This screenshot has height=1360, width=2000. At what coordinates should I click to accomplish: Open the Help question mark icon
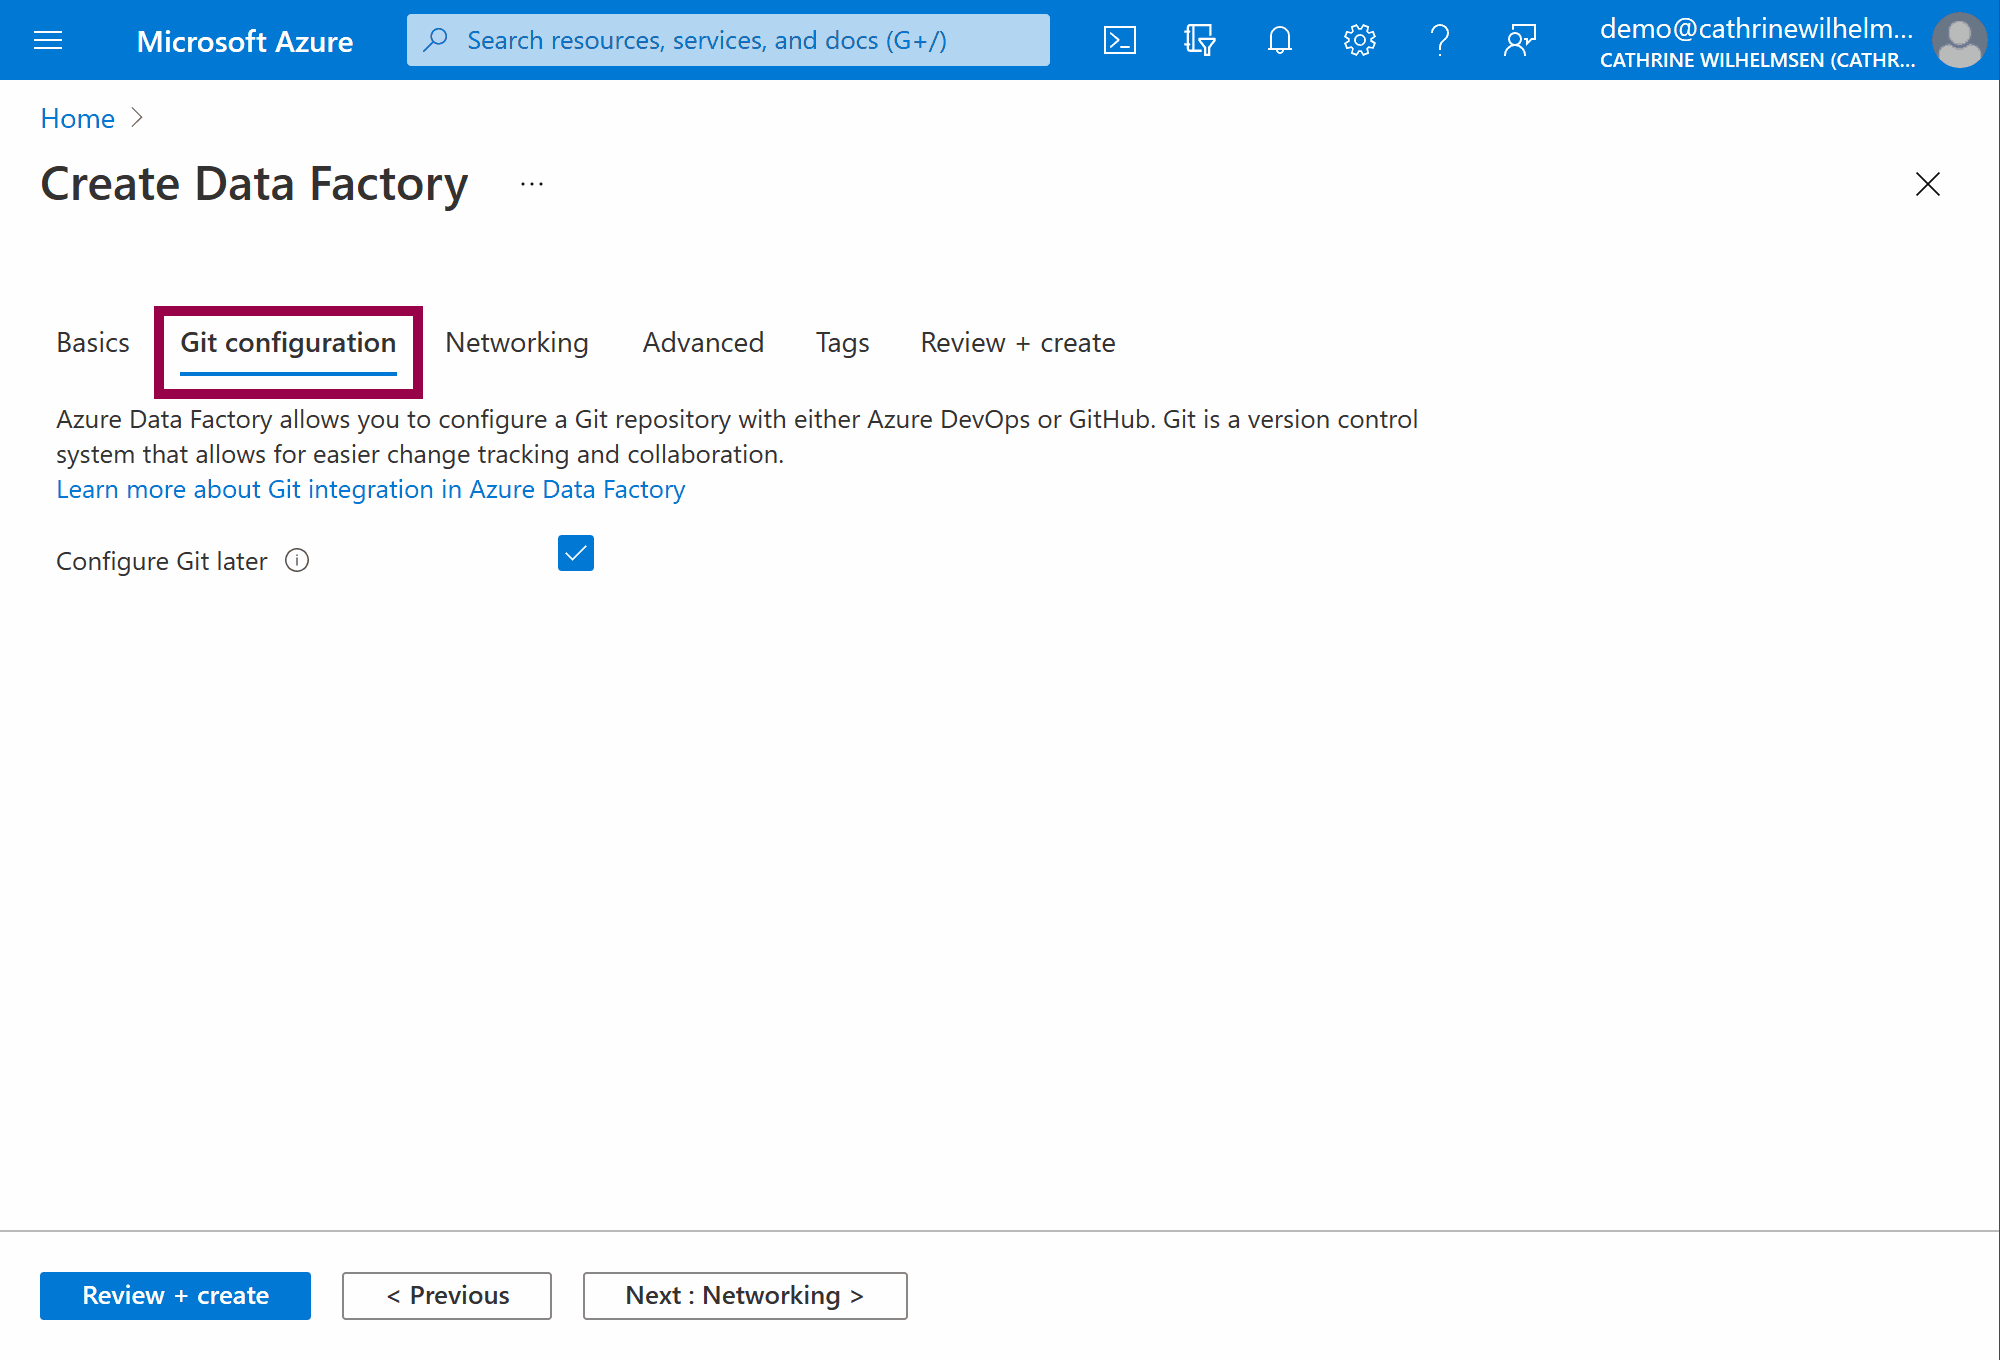pos(1439,40)
